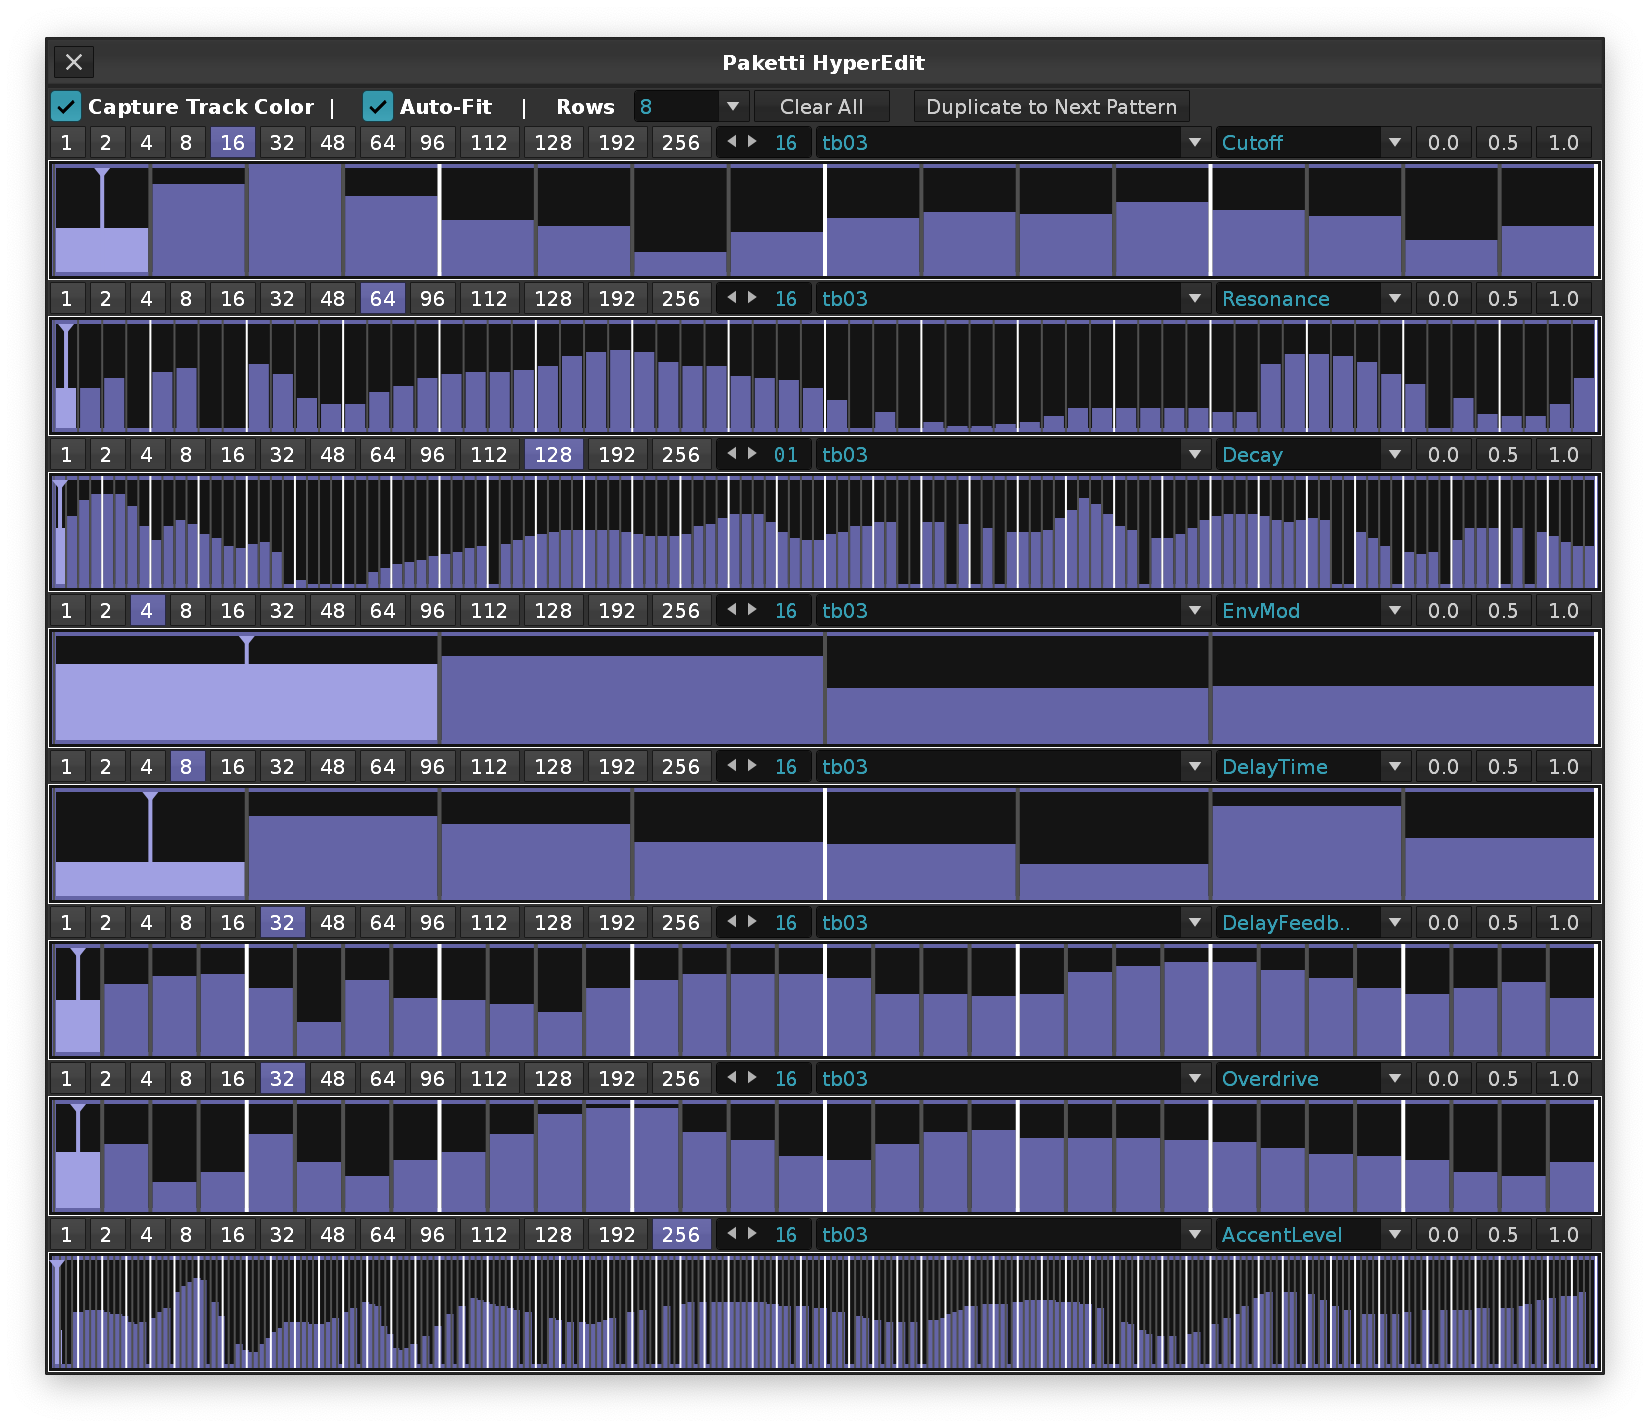Select 256 steps in the Decay row

point(680,454)
